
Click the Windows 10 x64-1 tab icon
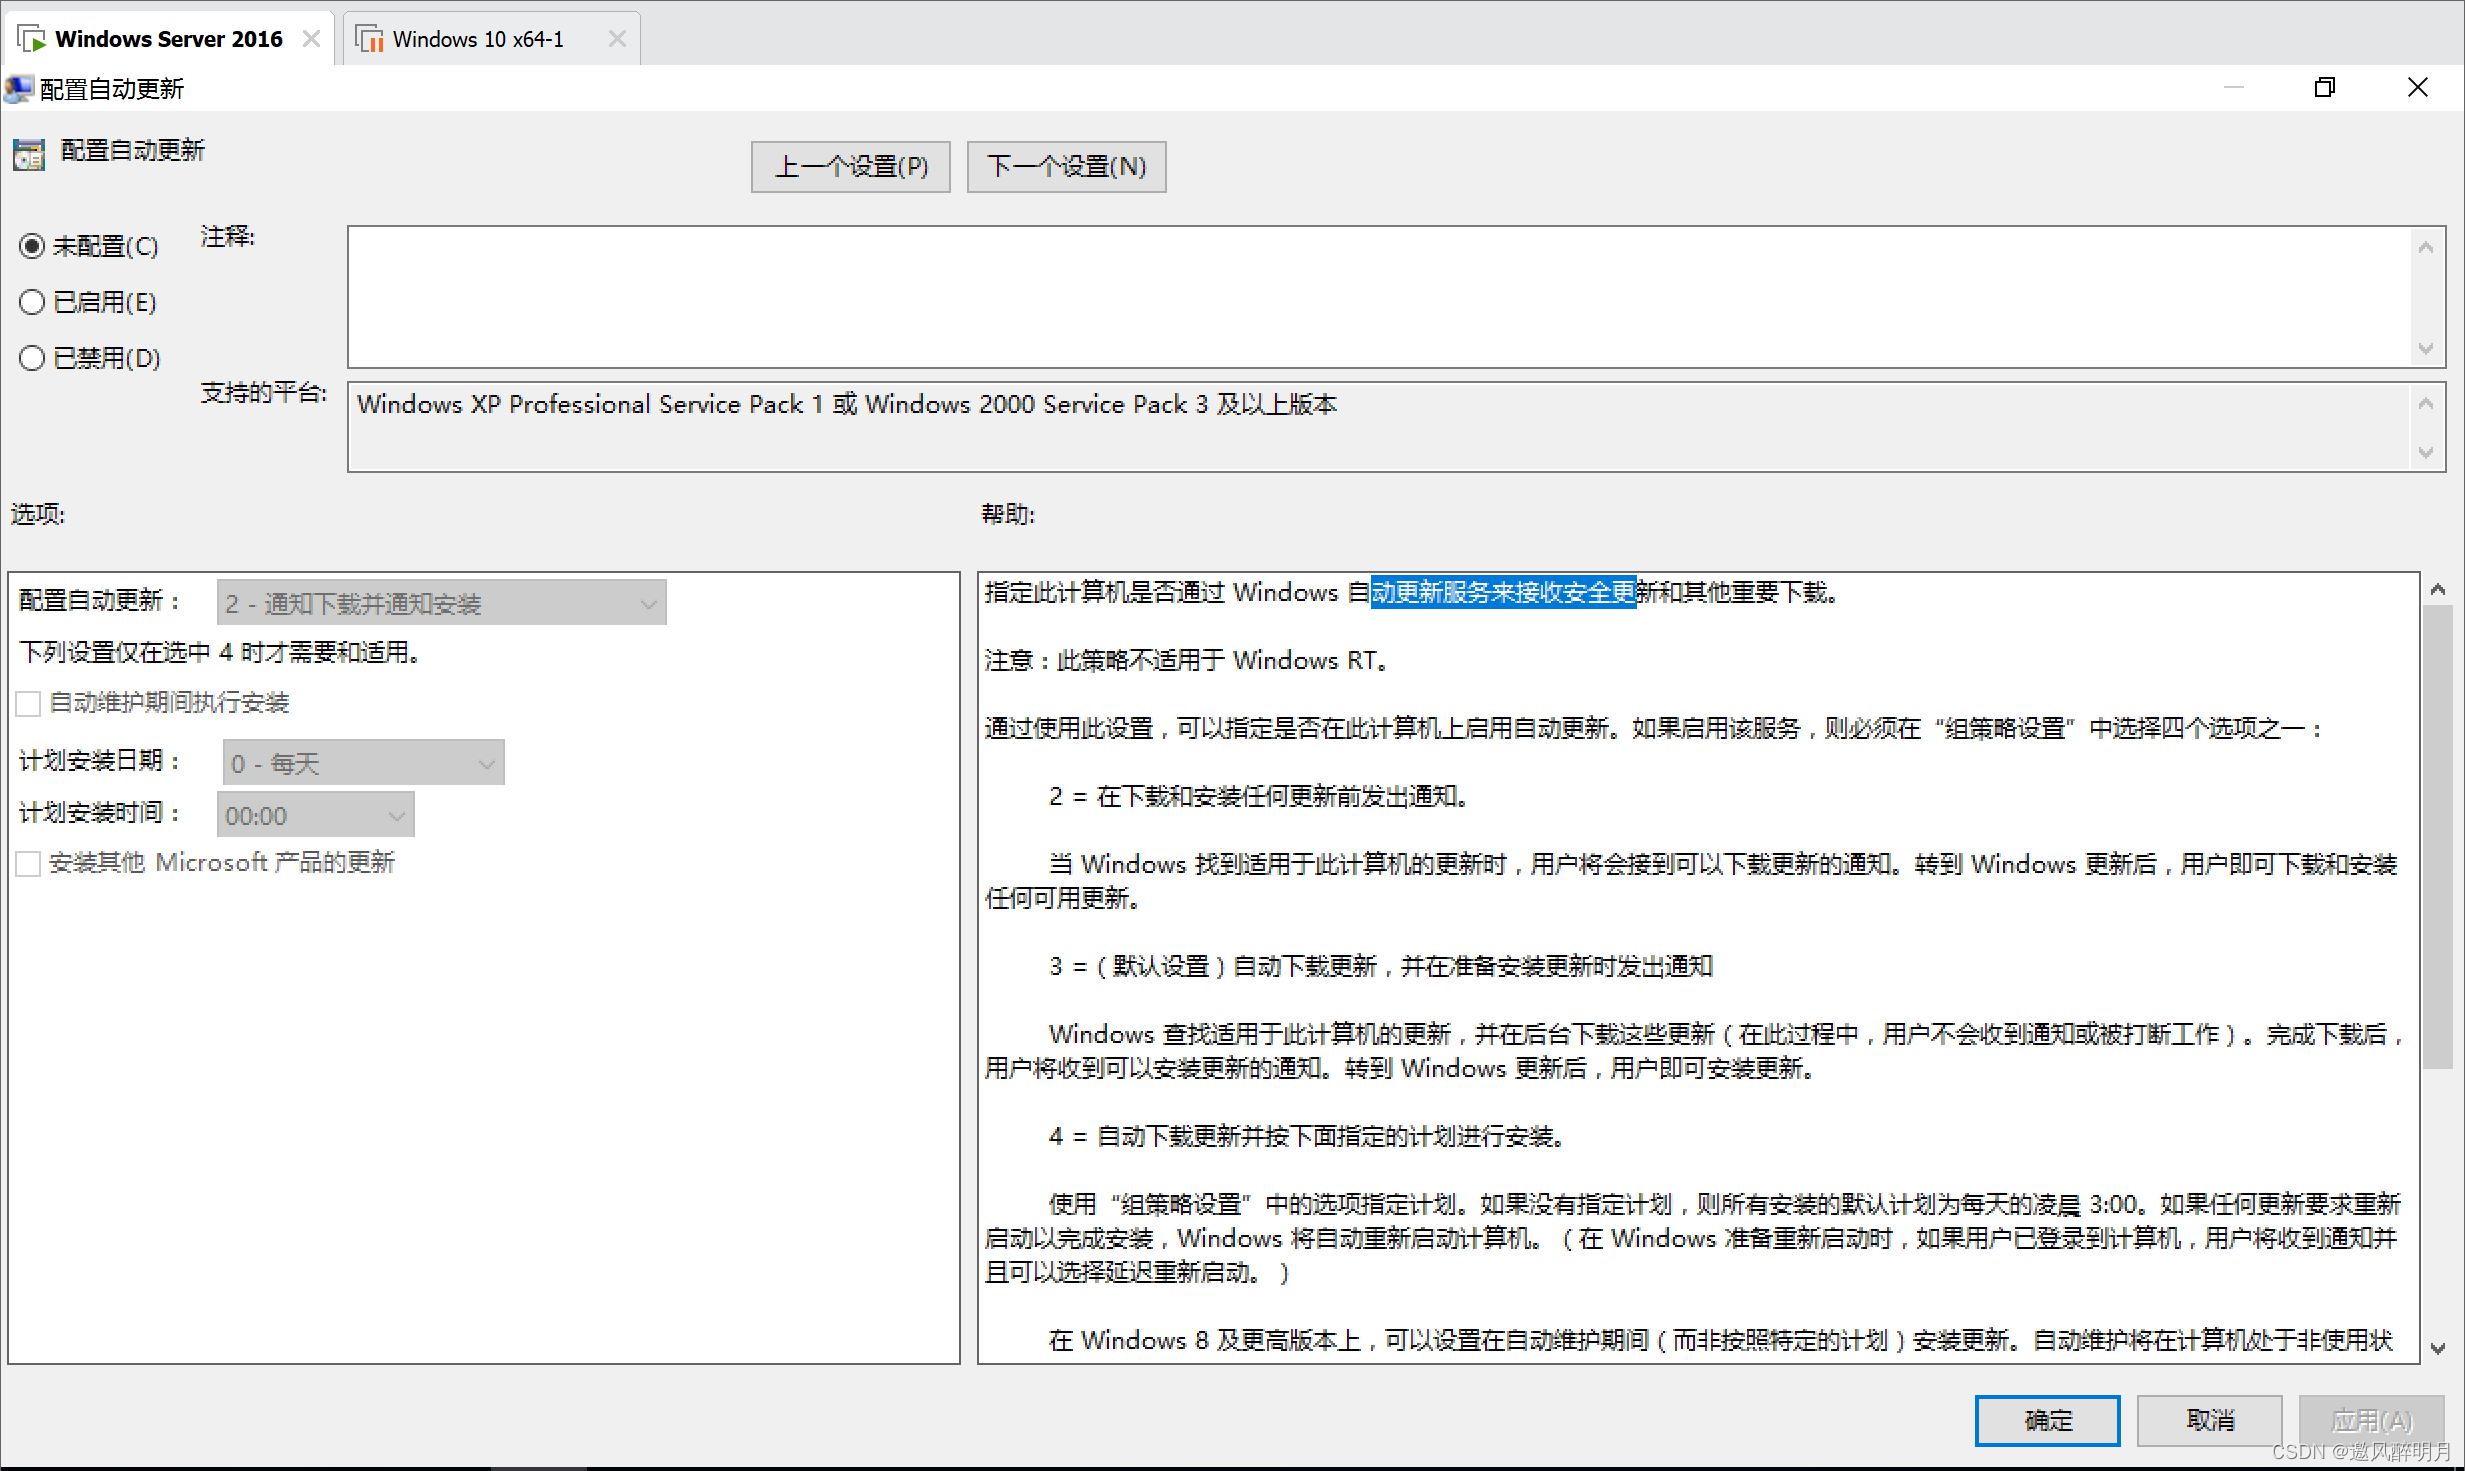[370, 39]
